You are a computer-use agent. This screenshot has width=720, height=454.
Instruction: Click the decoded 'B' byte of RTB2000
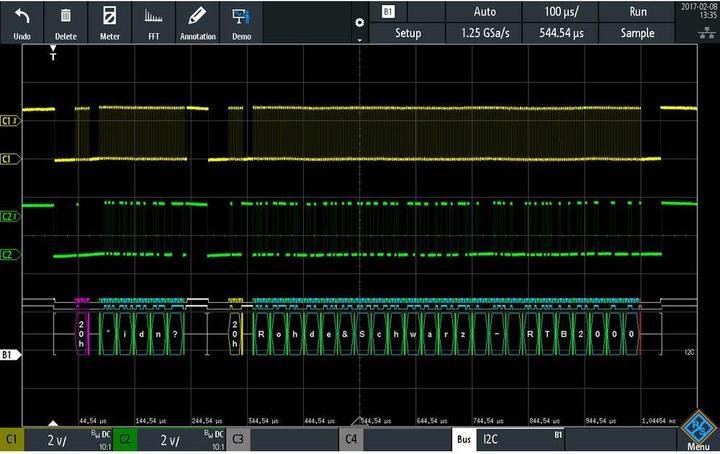click(563, 334)
